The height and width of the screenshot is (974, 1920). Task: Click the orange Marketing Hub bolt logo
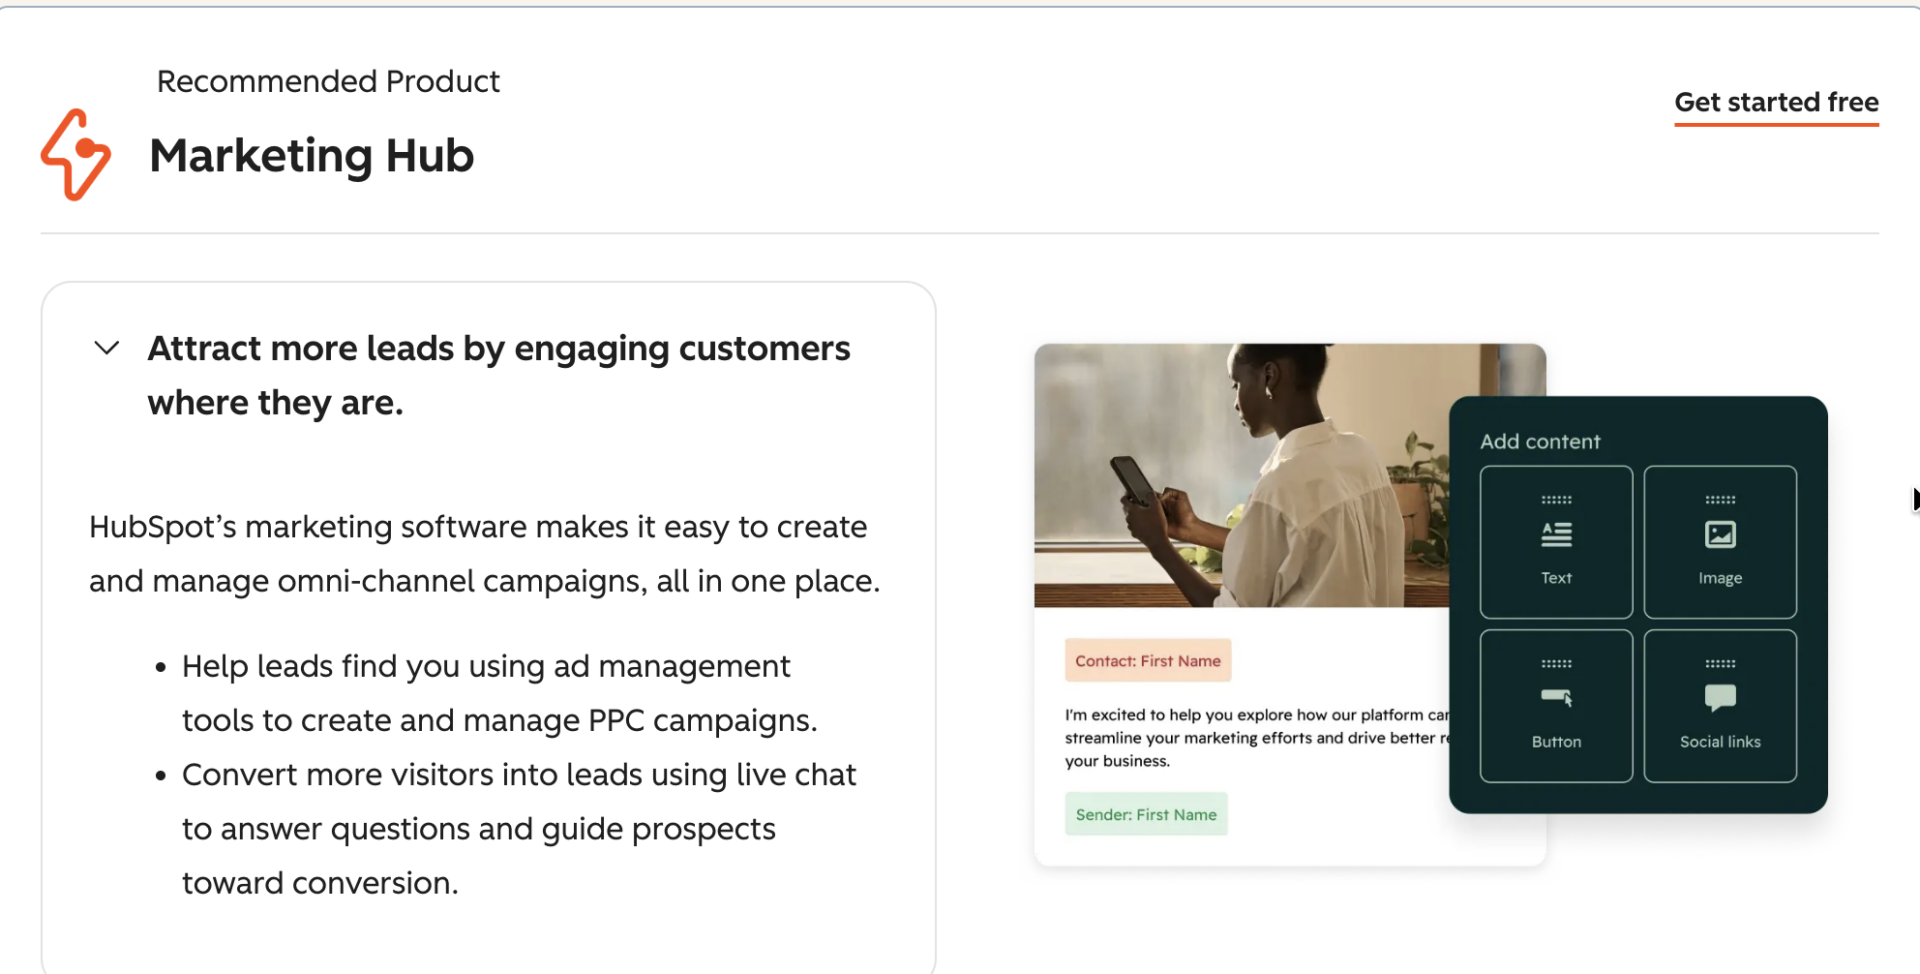click(76, 155)
